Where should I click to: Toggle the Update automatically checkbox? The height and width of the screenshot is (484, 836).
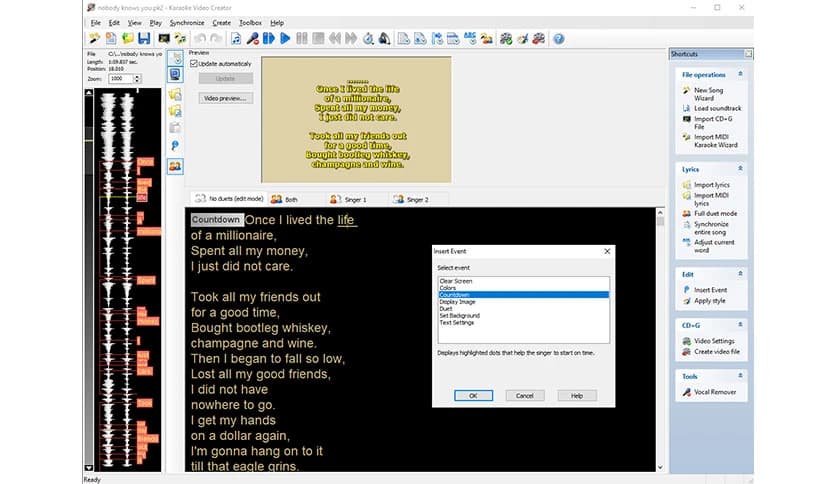tap(194, 63)
